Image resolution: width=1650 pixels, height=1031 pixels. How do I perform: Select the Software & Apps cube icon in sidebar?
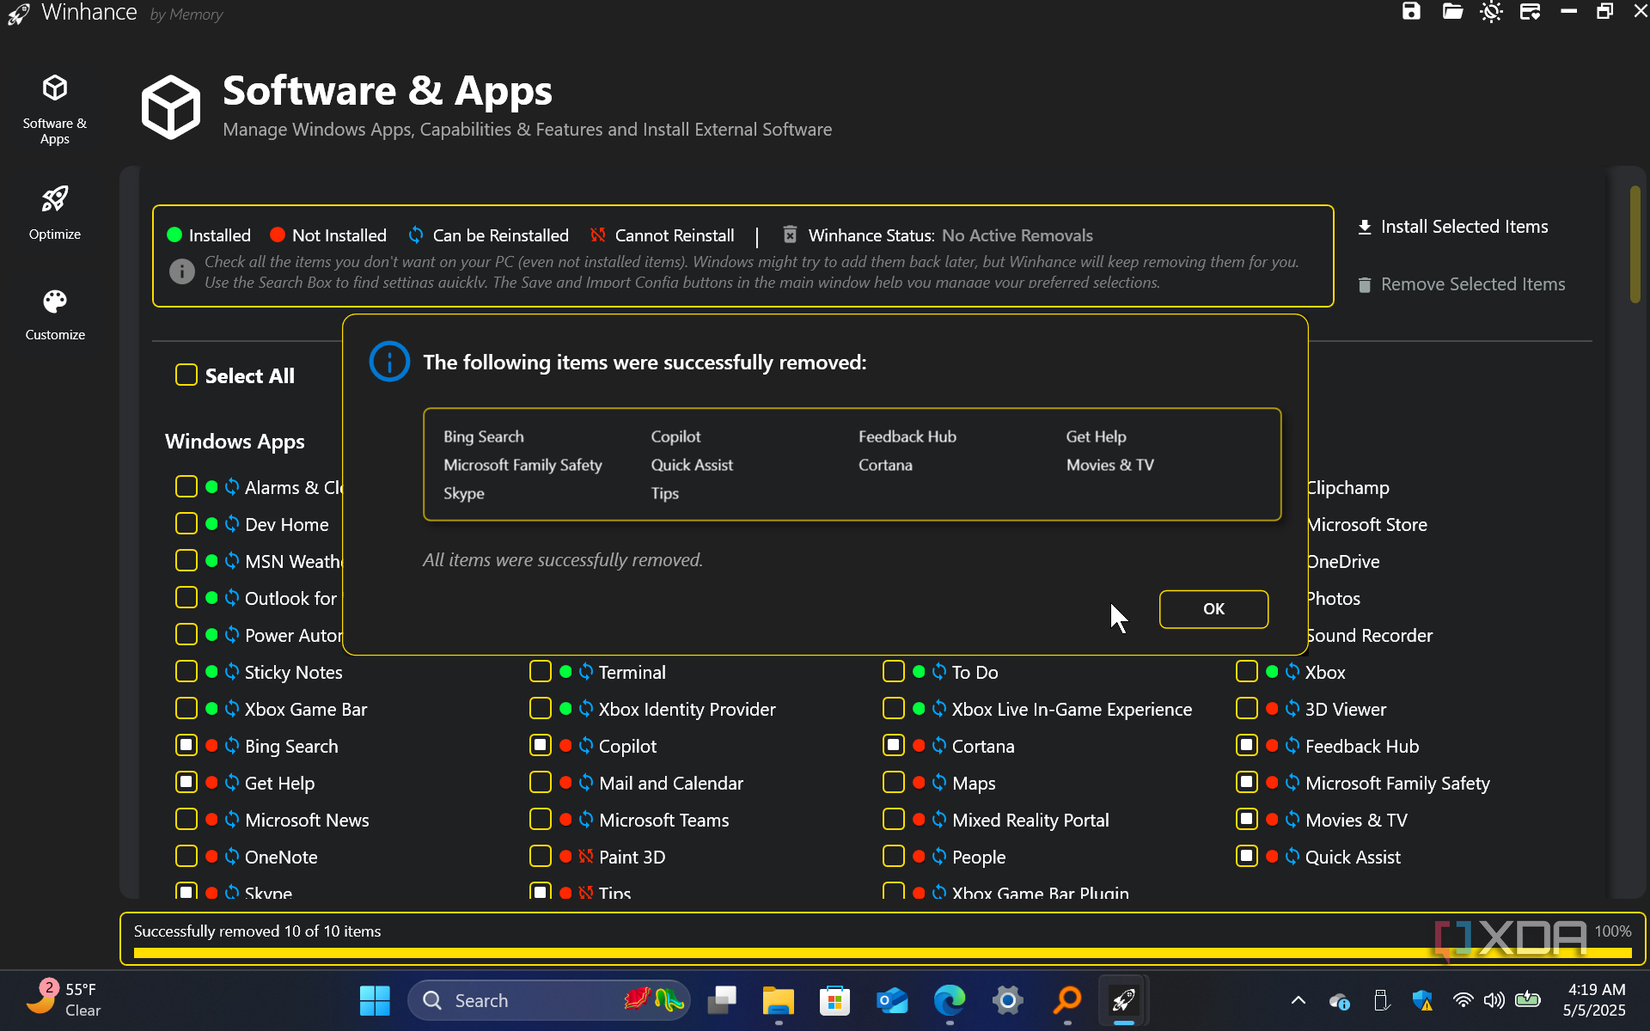click(x=55, y=89)
